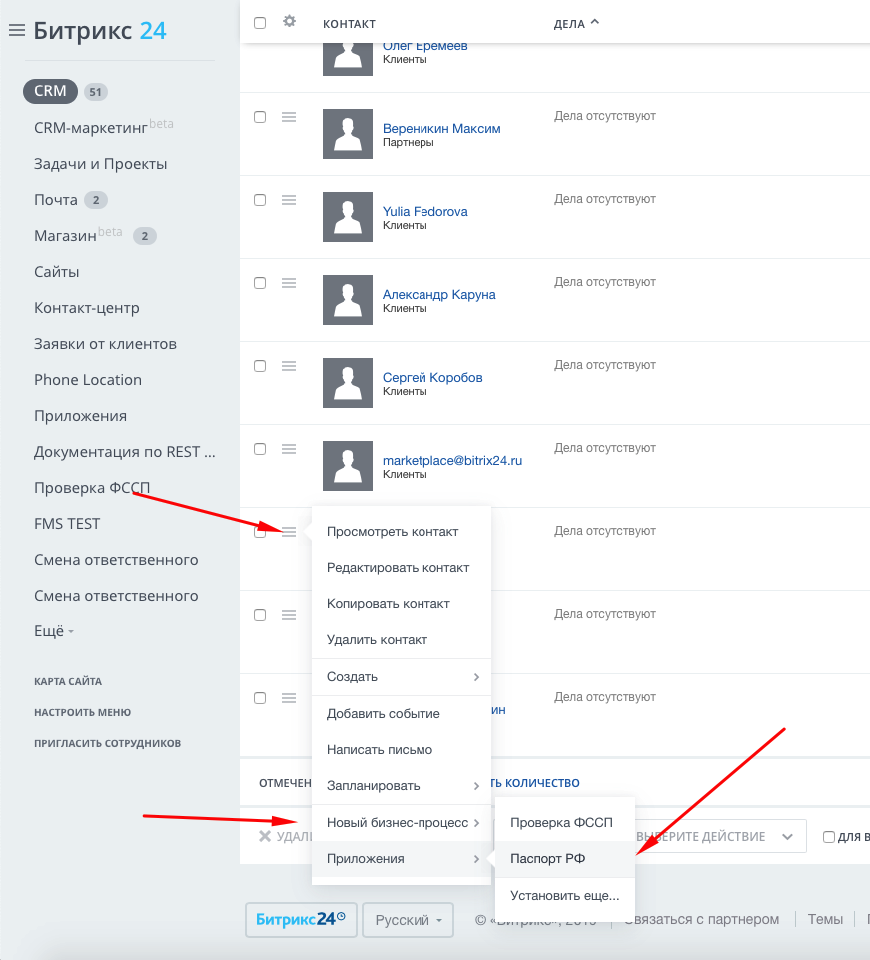Click avatar of Александр Каруна
870x960 pixels.
point(348,299)
